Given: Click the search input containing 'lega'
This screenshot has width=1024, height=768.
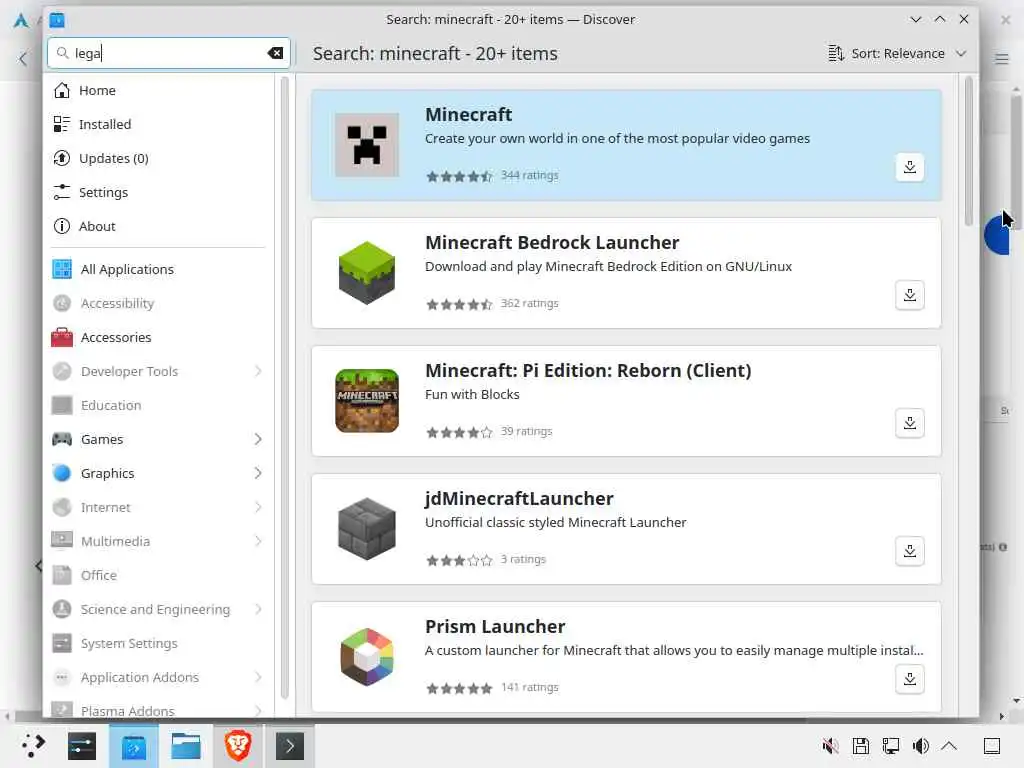Looking at the screenshot, I should point(168,54).
